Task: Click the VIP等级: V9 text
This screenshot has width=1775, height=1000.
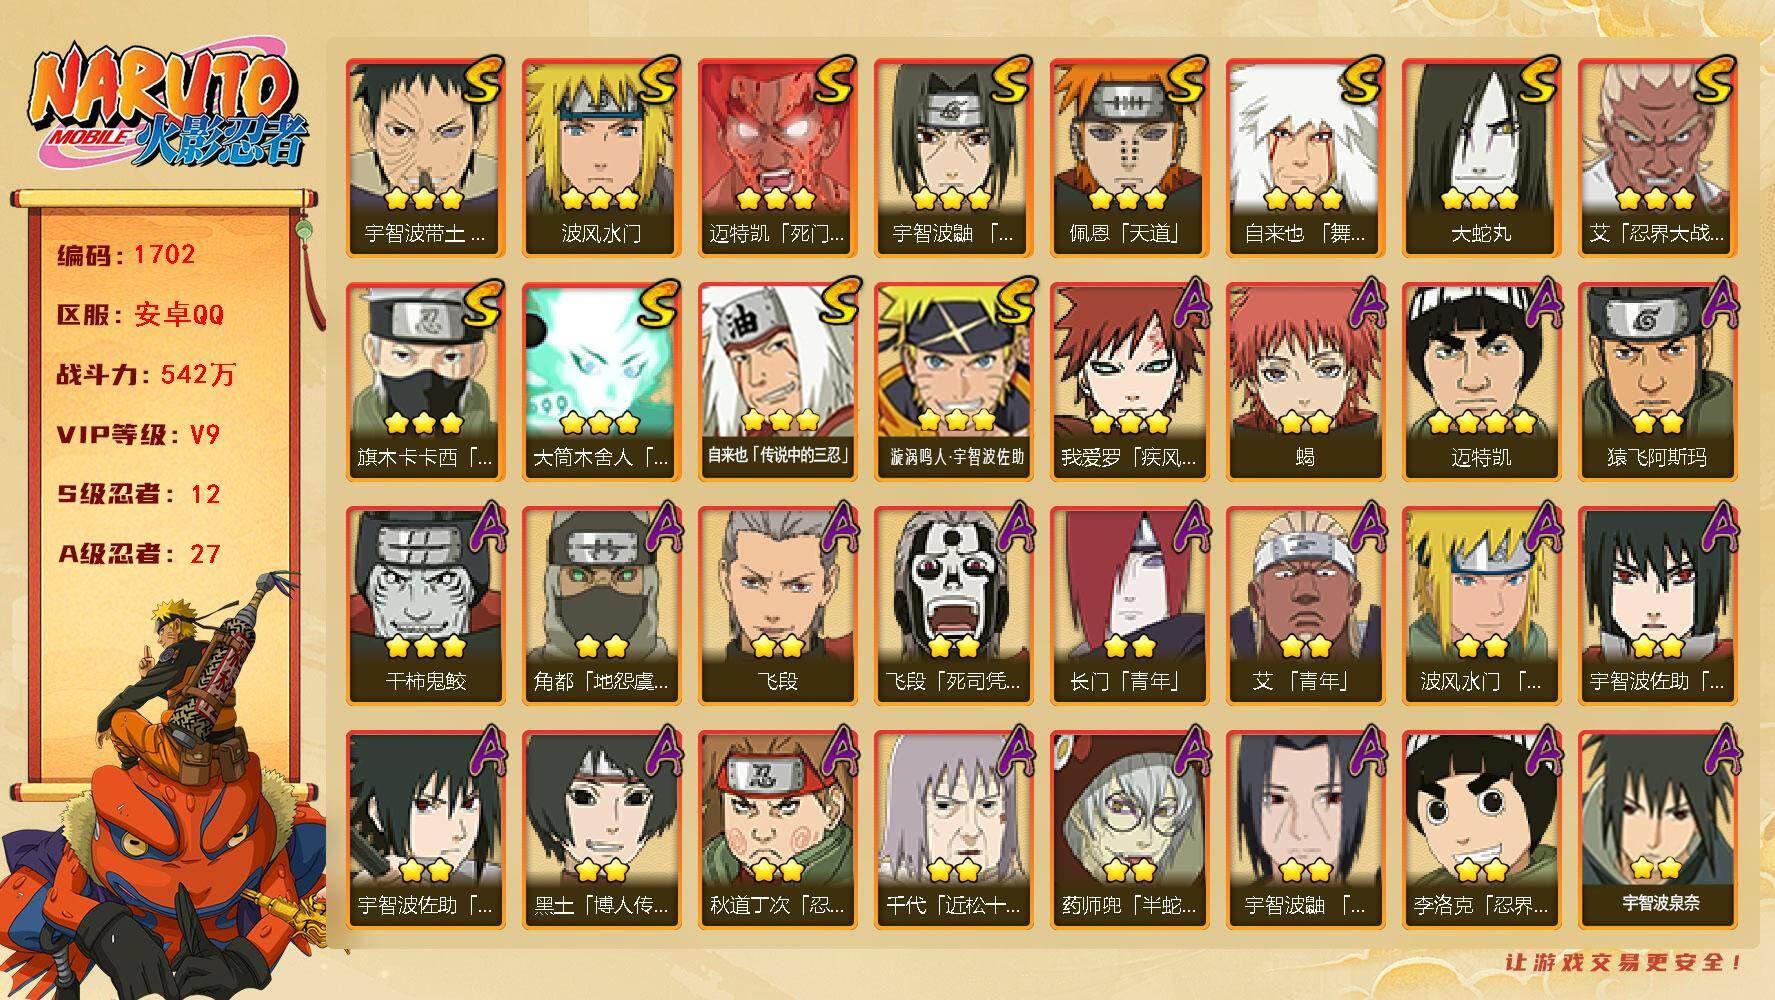Action: tap(138, 434)
